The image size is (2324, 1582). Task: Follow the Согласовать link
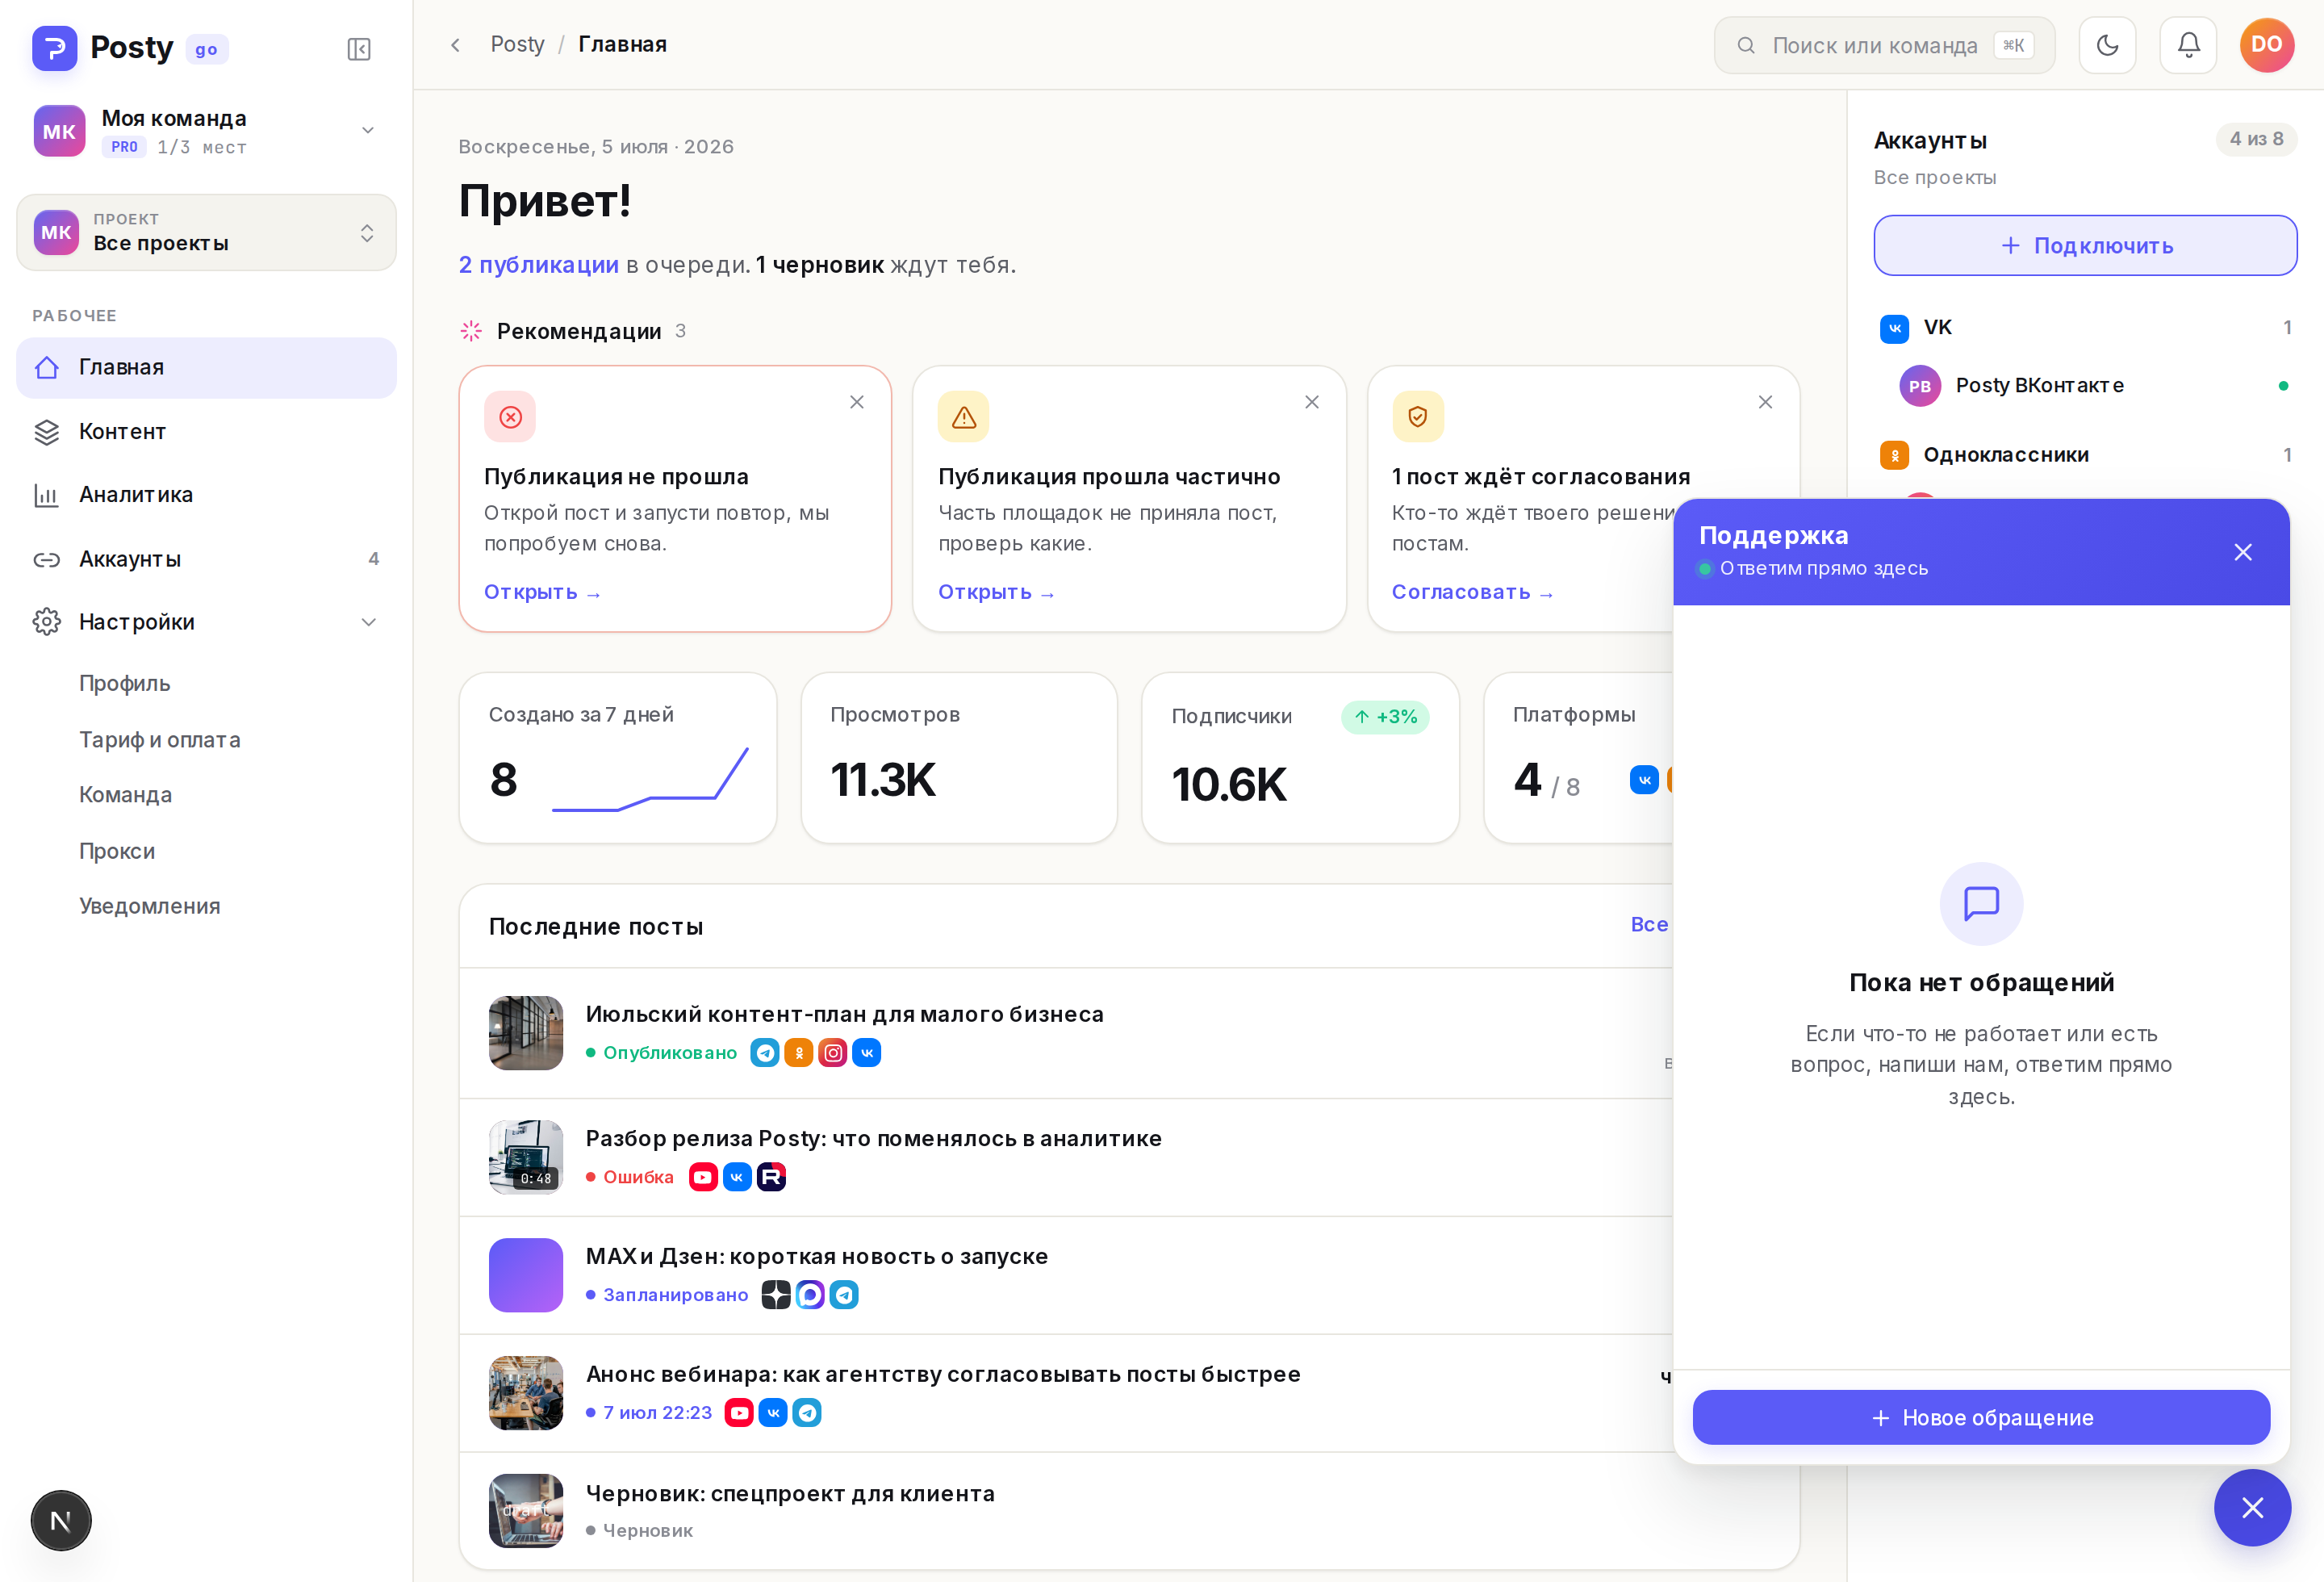click(x=1472, y=592)
